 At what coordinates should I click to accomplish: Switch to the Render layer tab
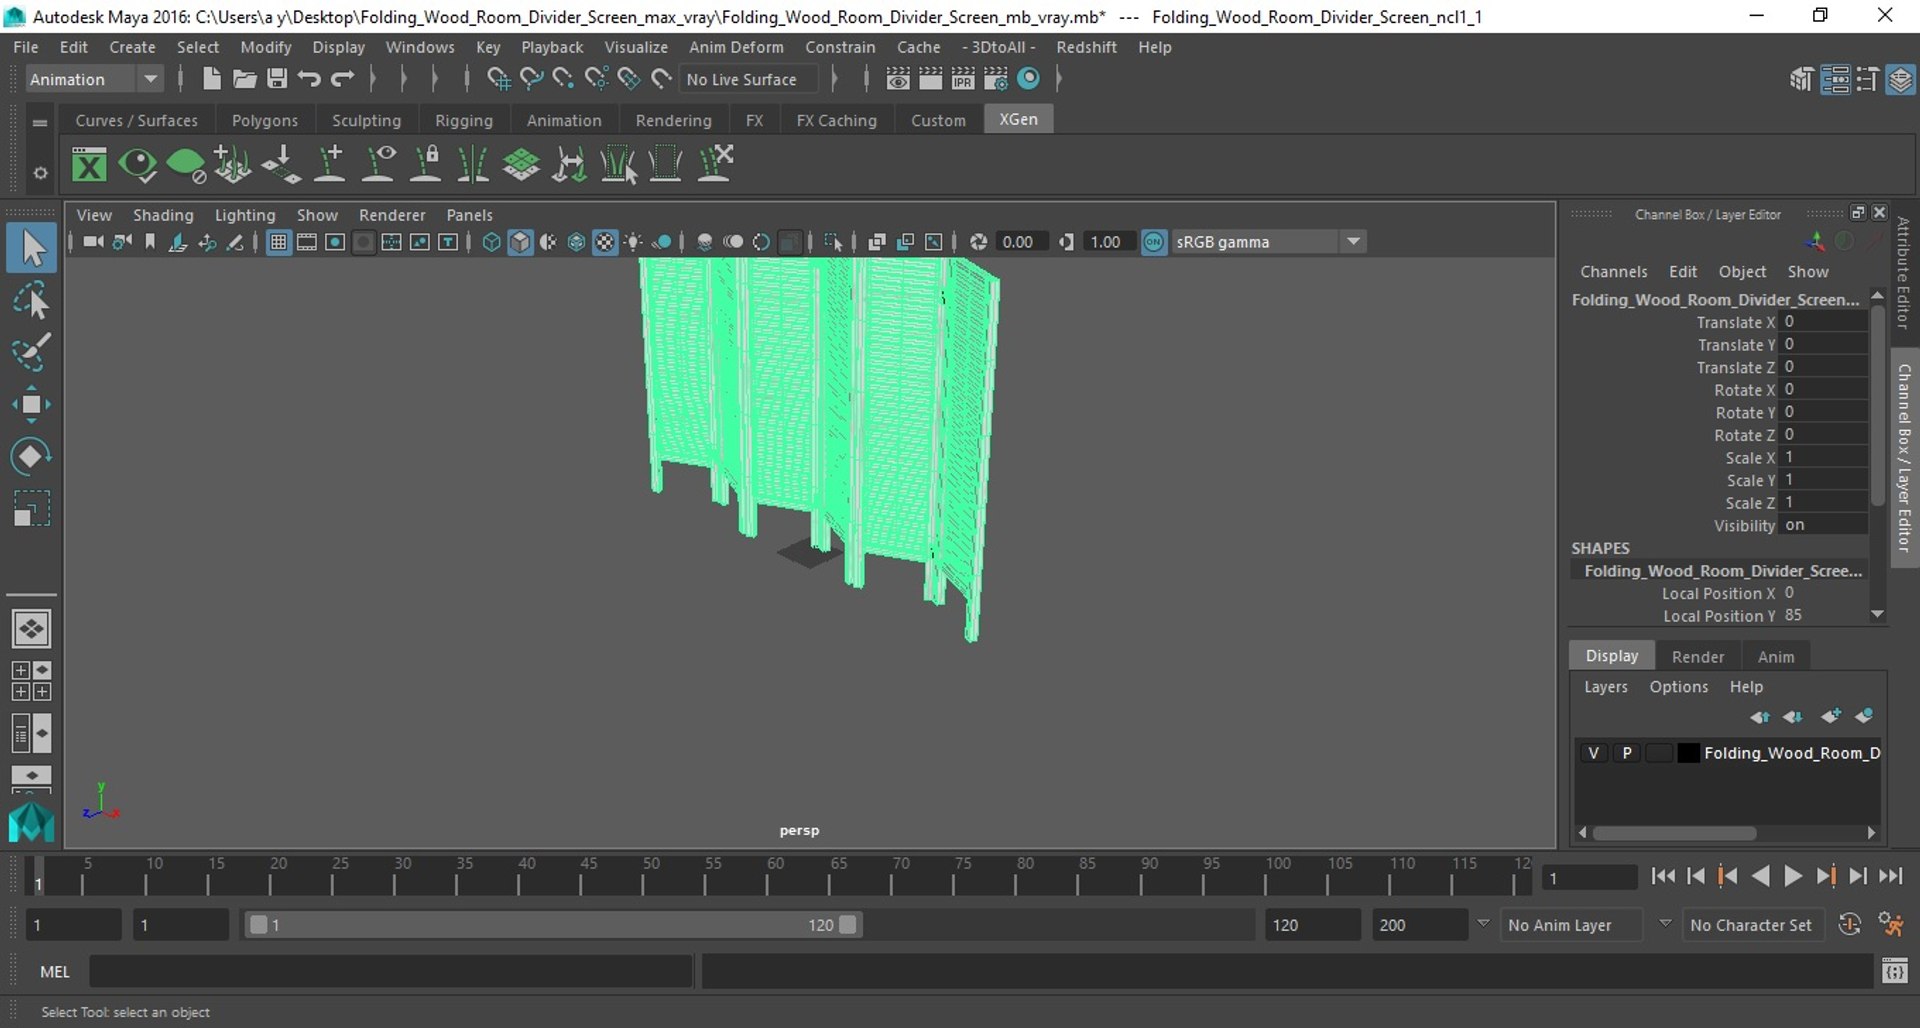[x=1698, y=656]
